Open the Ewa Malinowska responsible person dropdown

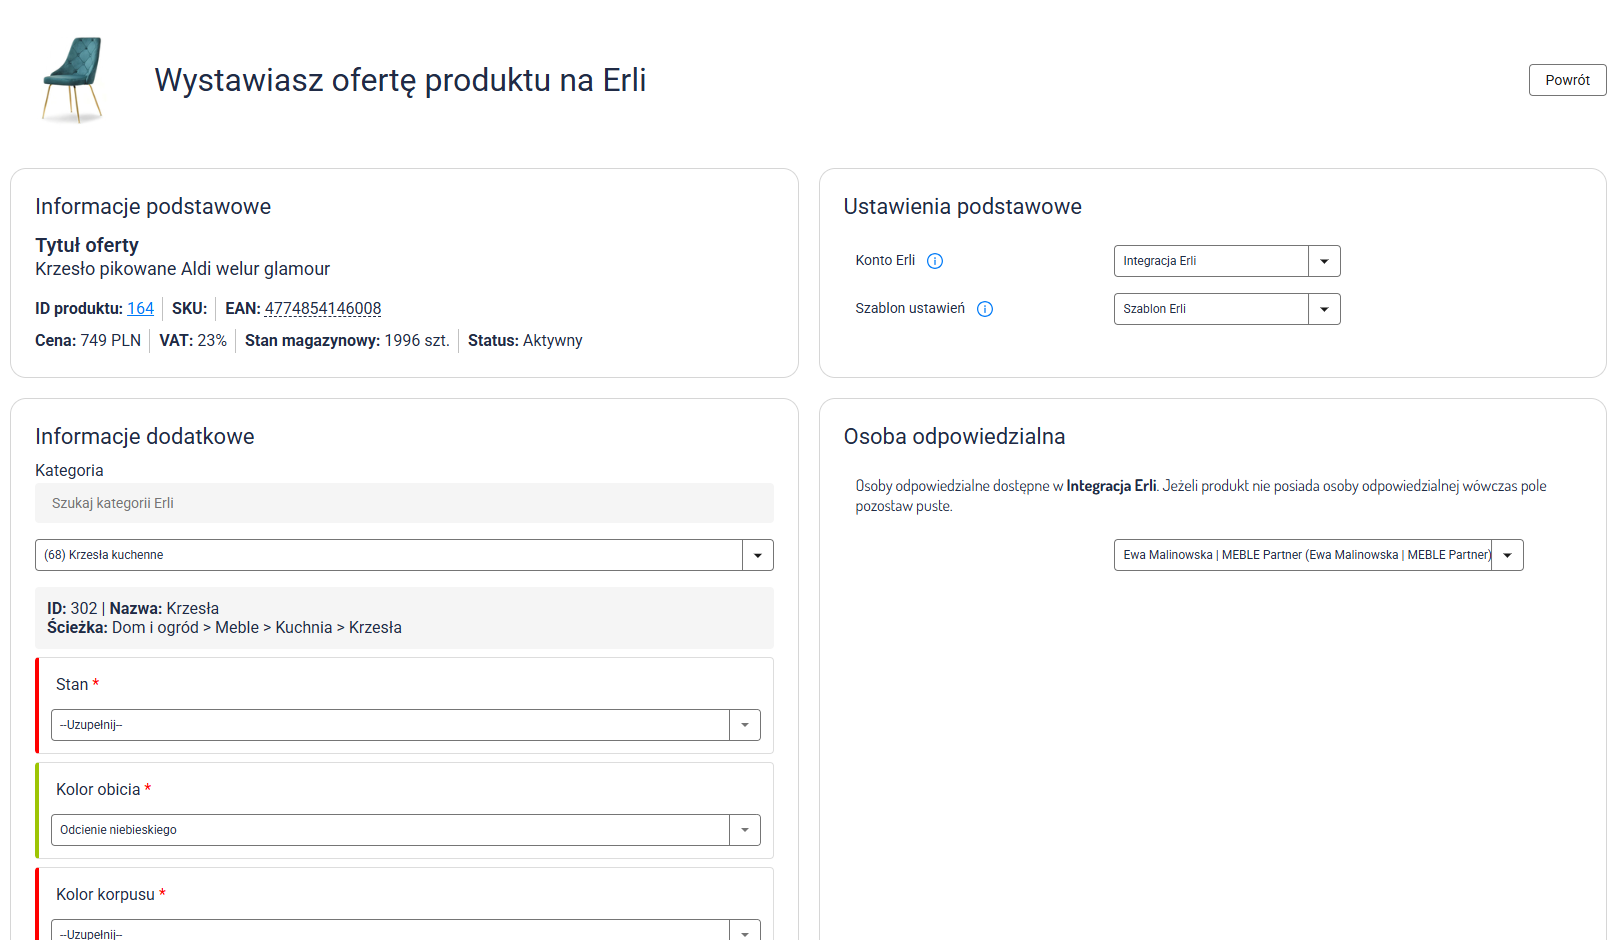(x=1302, y=555)
